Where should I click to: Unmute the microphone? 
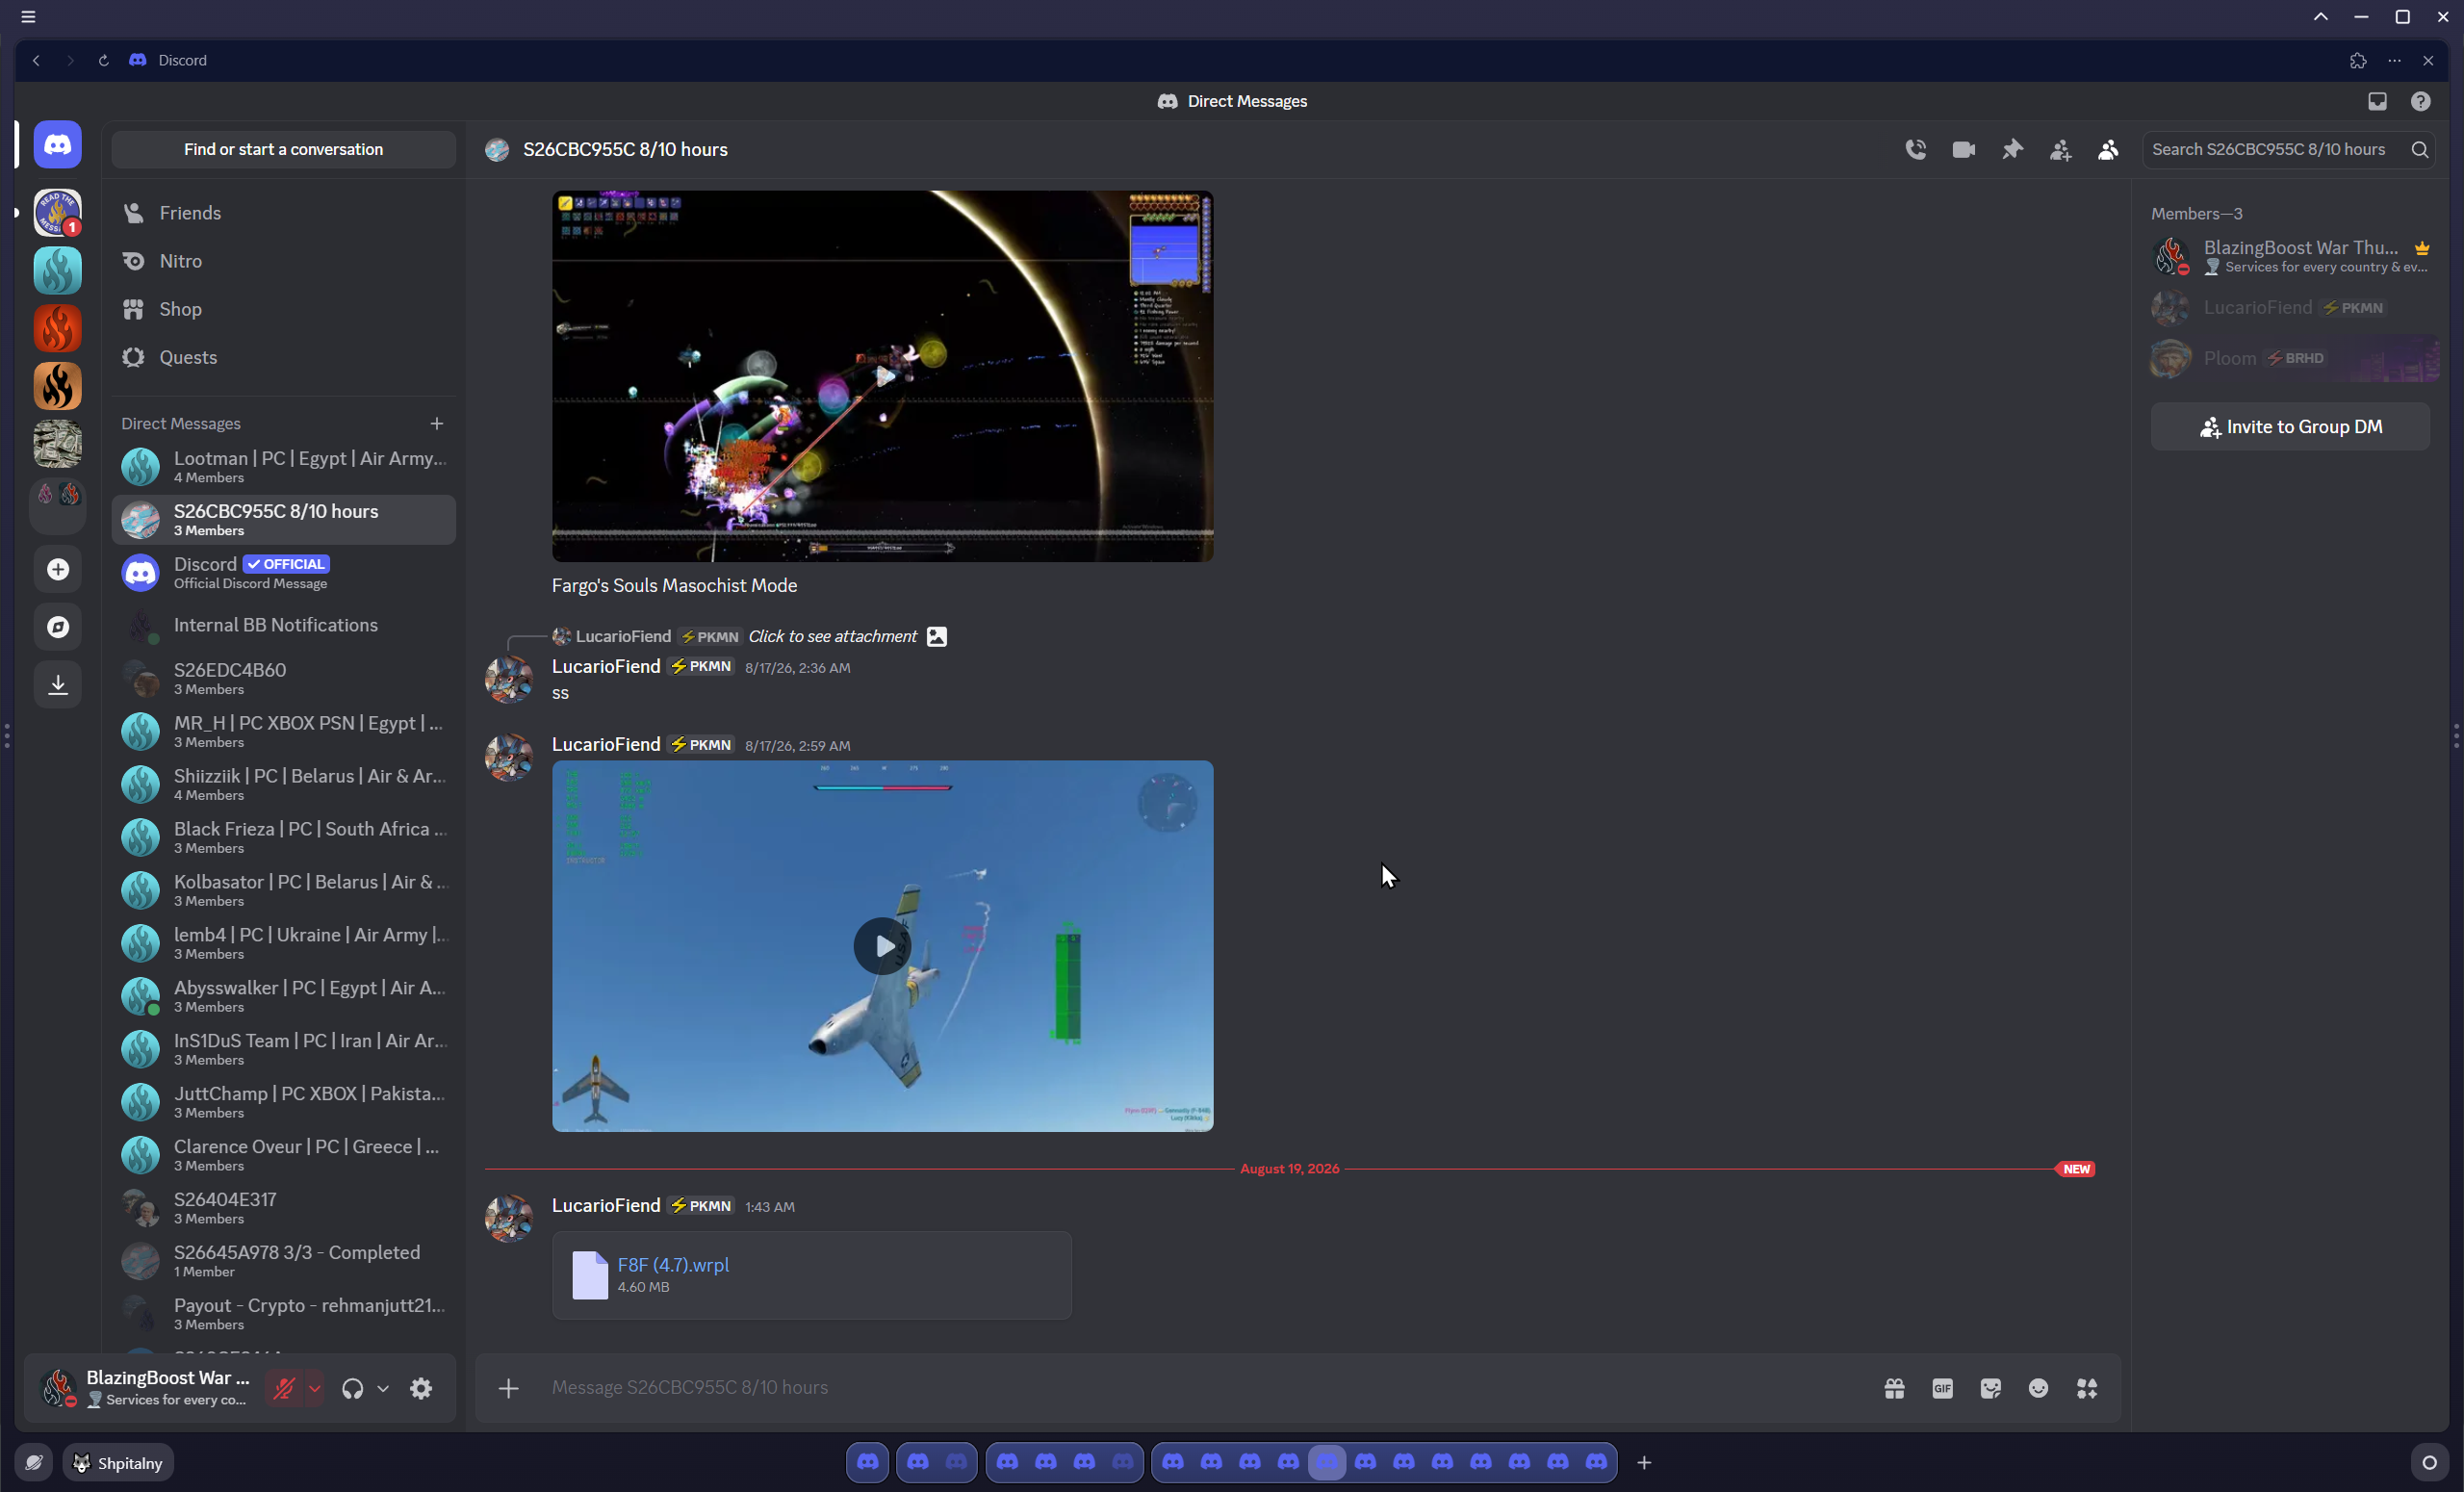pyautogui.click(x=284, y=1388)
